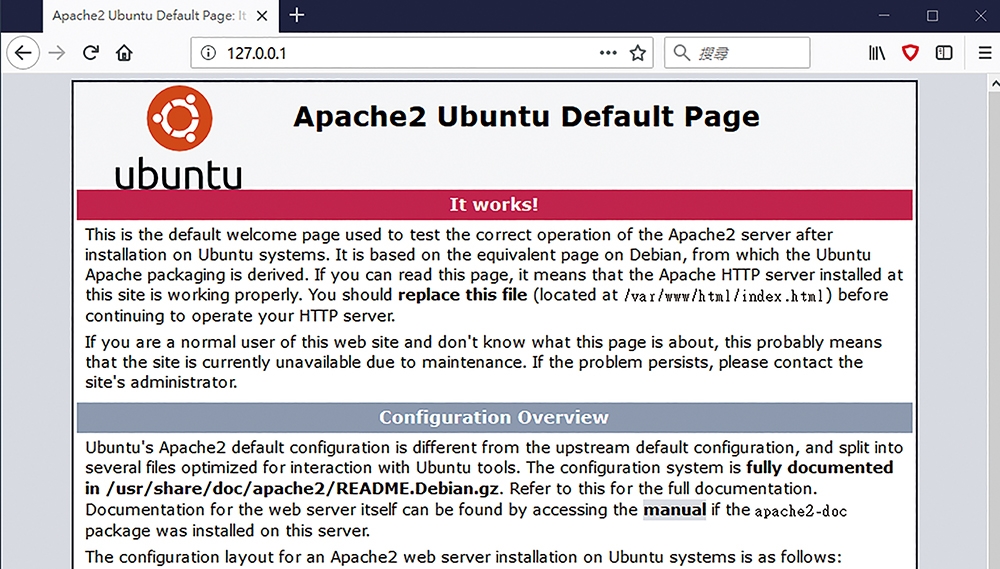Click the forward arrow button
The height and width of the screenshot is (569, 1000).
coord(57,53)
